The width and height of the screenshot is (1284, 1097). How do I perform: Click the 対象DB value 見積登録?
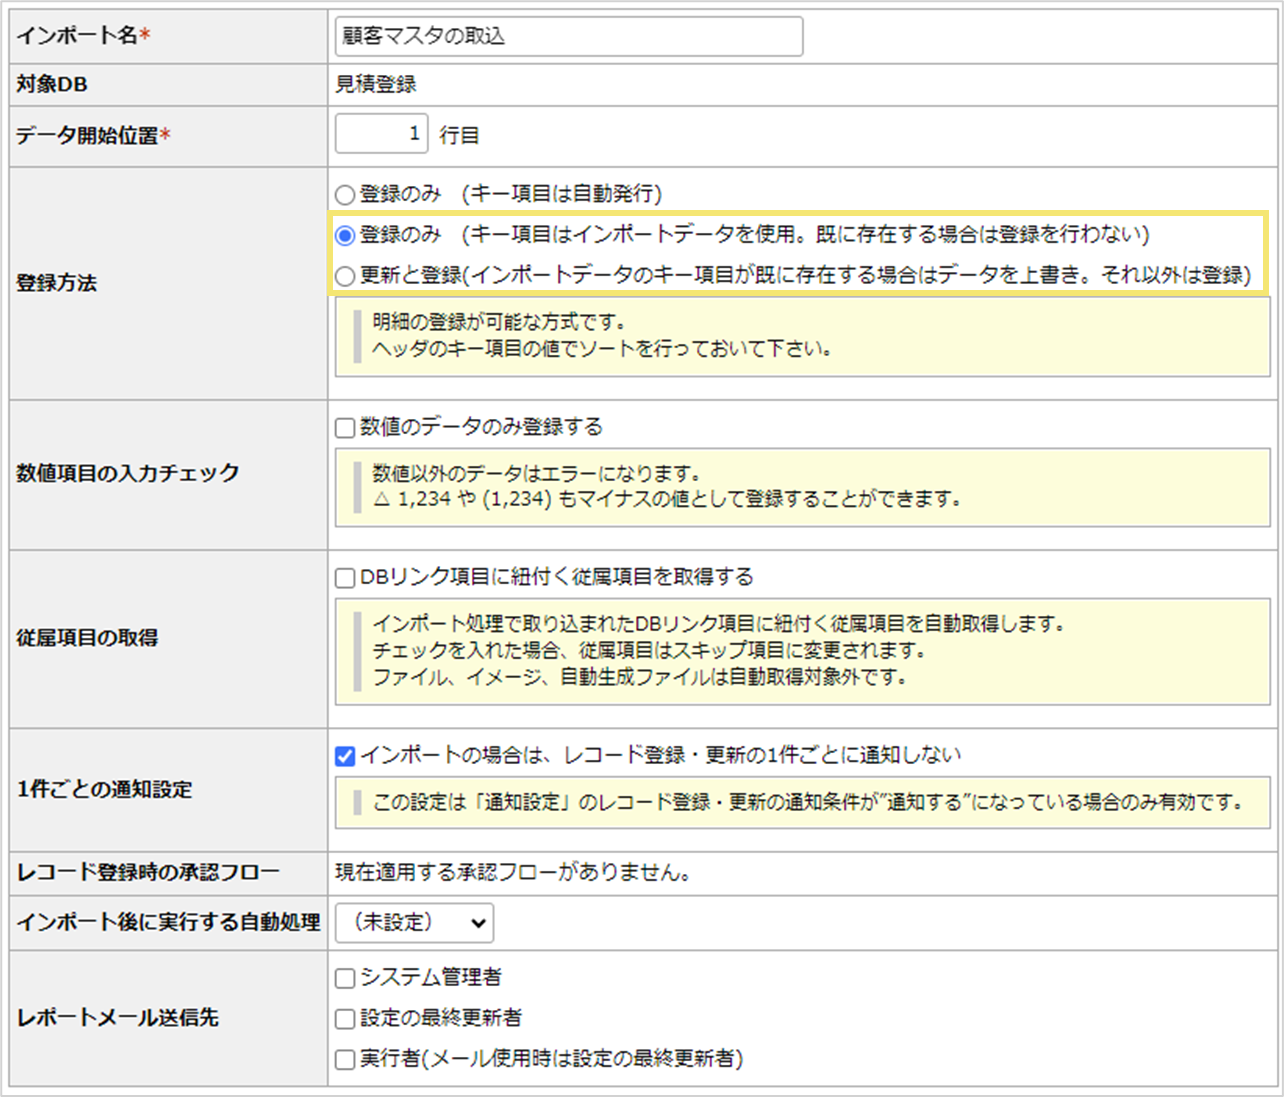(x=375, y=84)
